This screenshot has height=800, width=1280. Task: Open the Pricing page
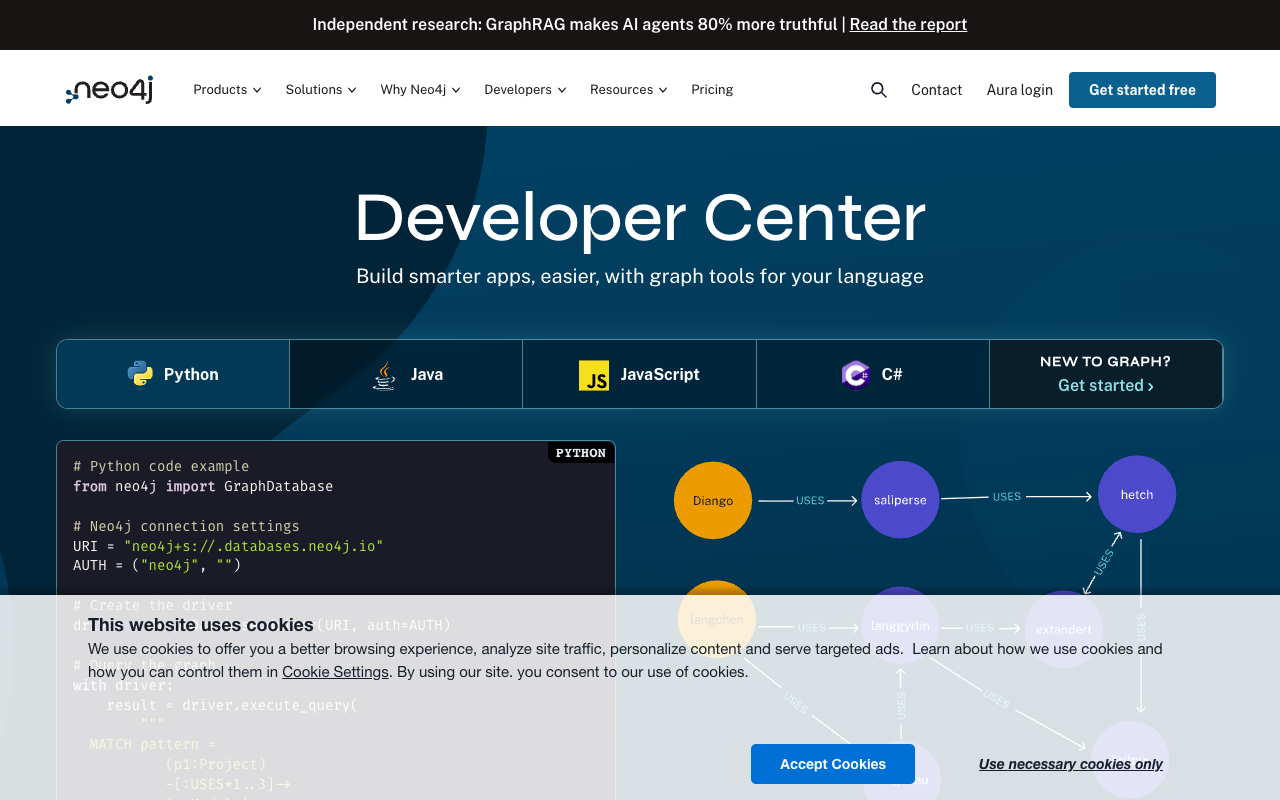712,90
